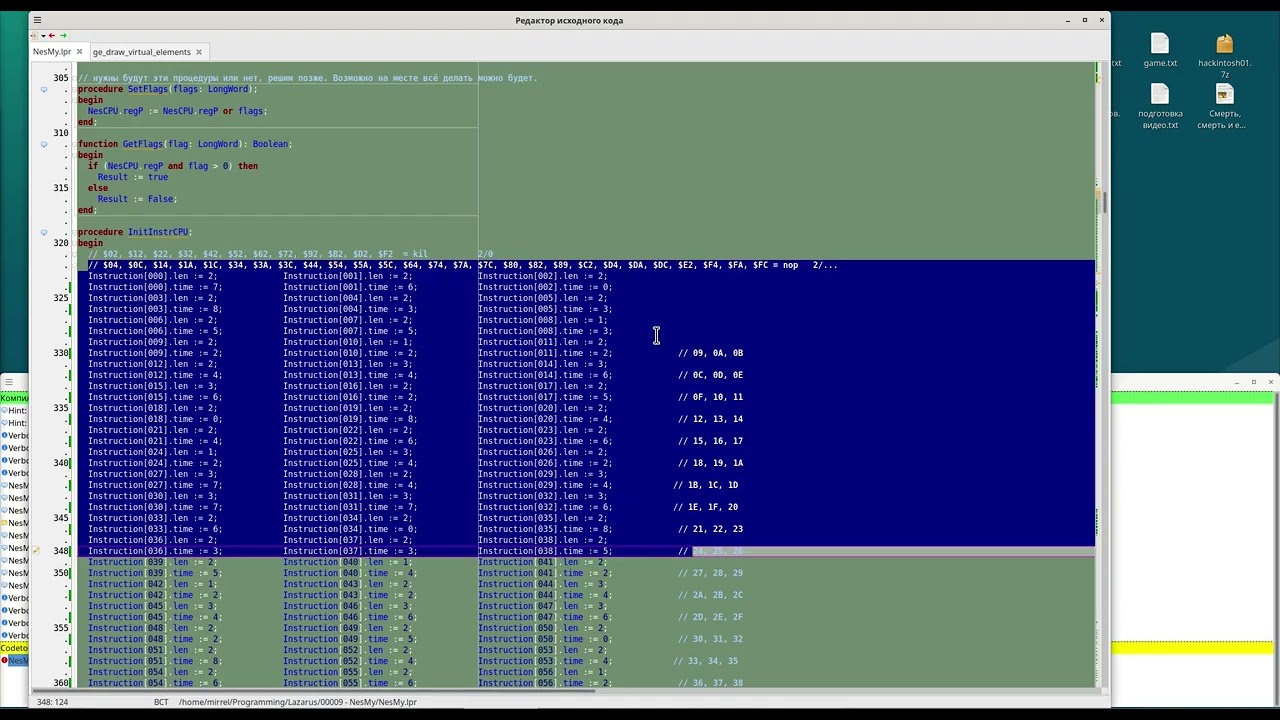Switch to the ge_draw_virtual_elements tab
The image size is (1280, 720).
[141, 52]
